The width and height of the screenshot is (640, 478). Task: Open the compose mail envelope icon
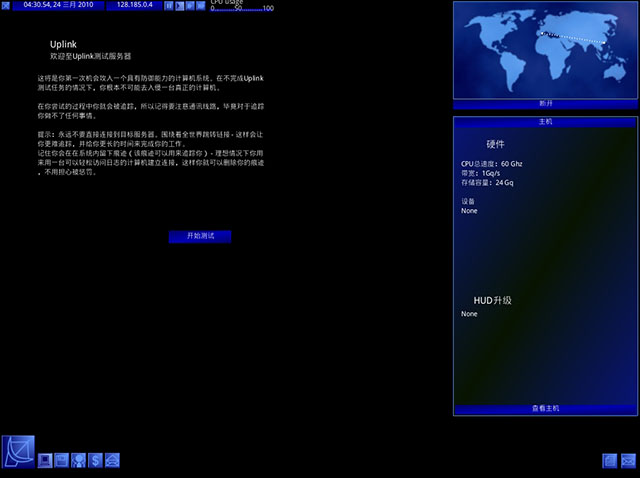point(112,460)
